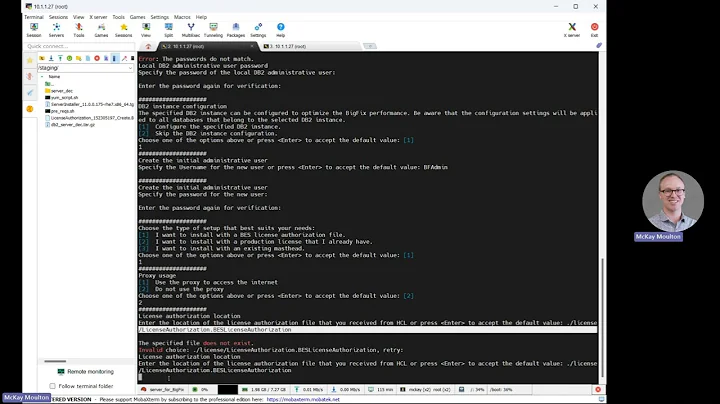This screenshot has width=720, height=404.
Task: Open the Settings menu
Action: (159, 17)
